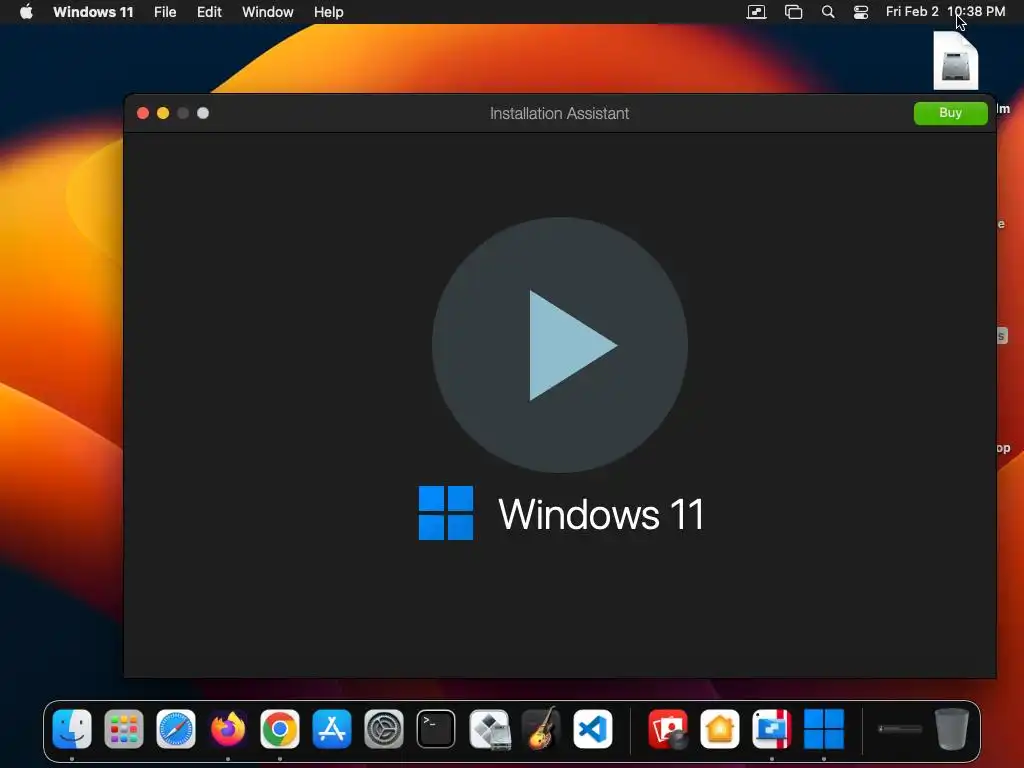Open the App Store from the Dock
Viewport: 1024px width, 768px height.
332,728
